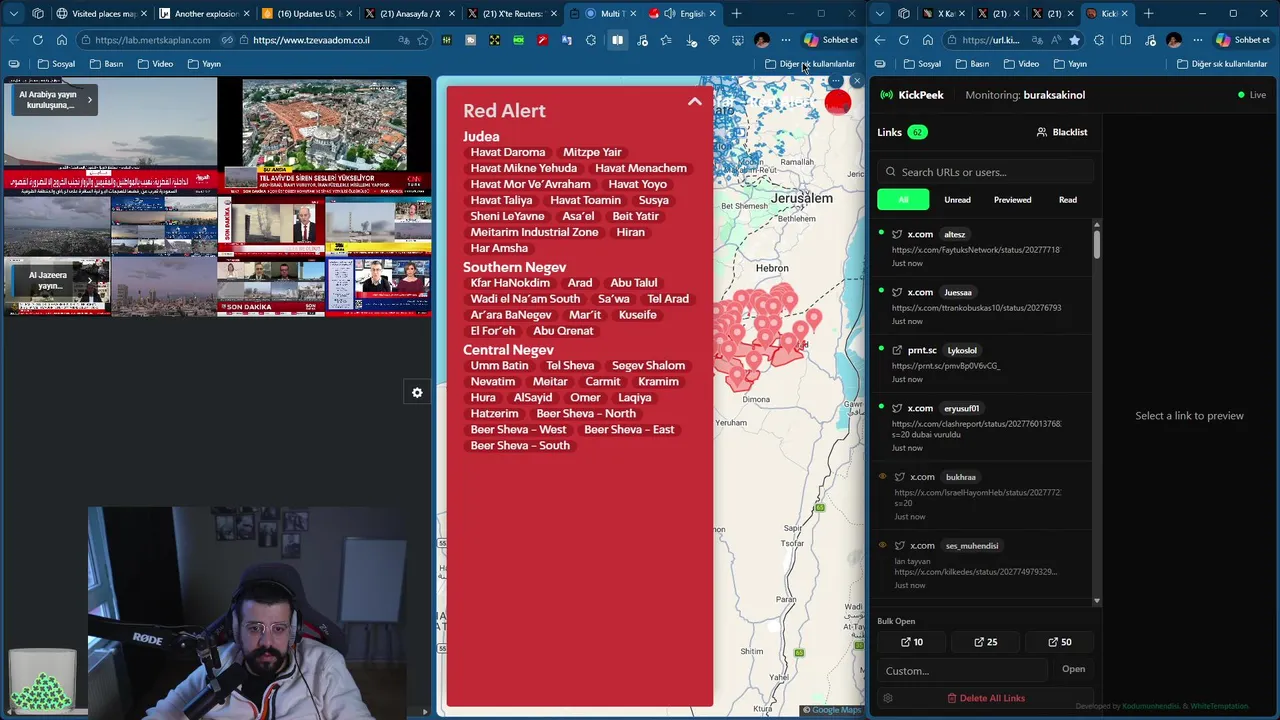Click the down arrow of links scrollbar

[1097, 601]
